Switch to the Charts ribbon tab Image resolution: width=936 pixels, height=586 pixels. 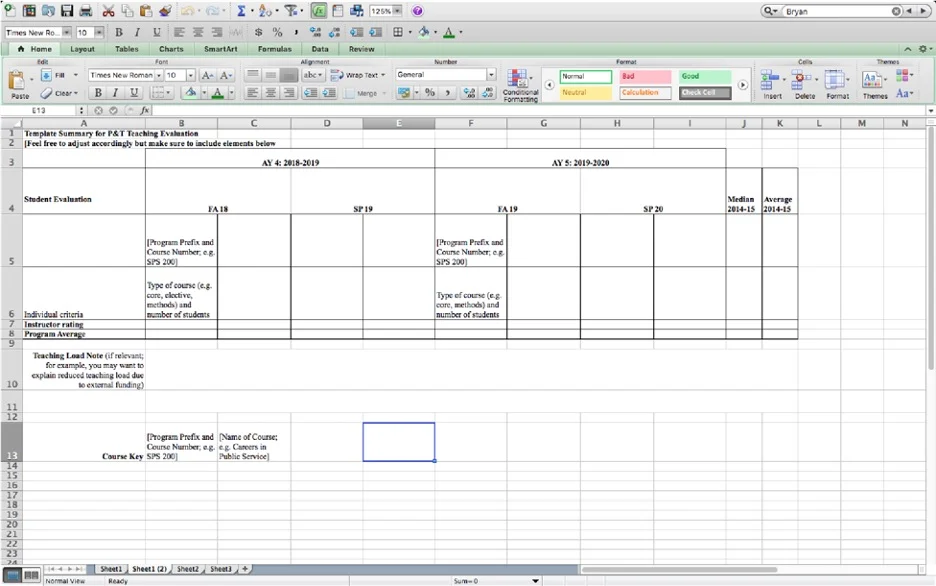tap(171, 49)
